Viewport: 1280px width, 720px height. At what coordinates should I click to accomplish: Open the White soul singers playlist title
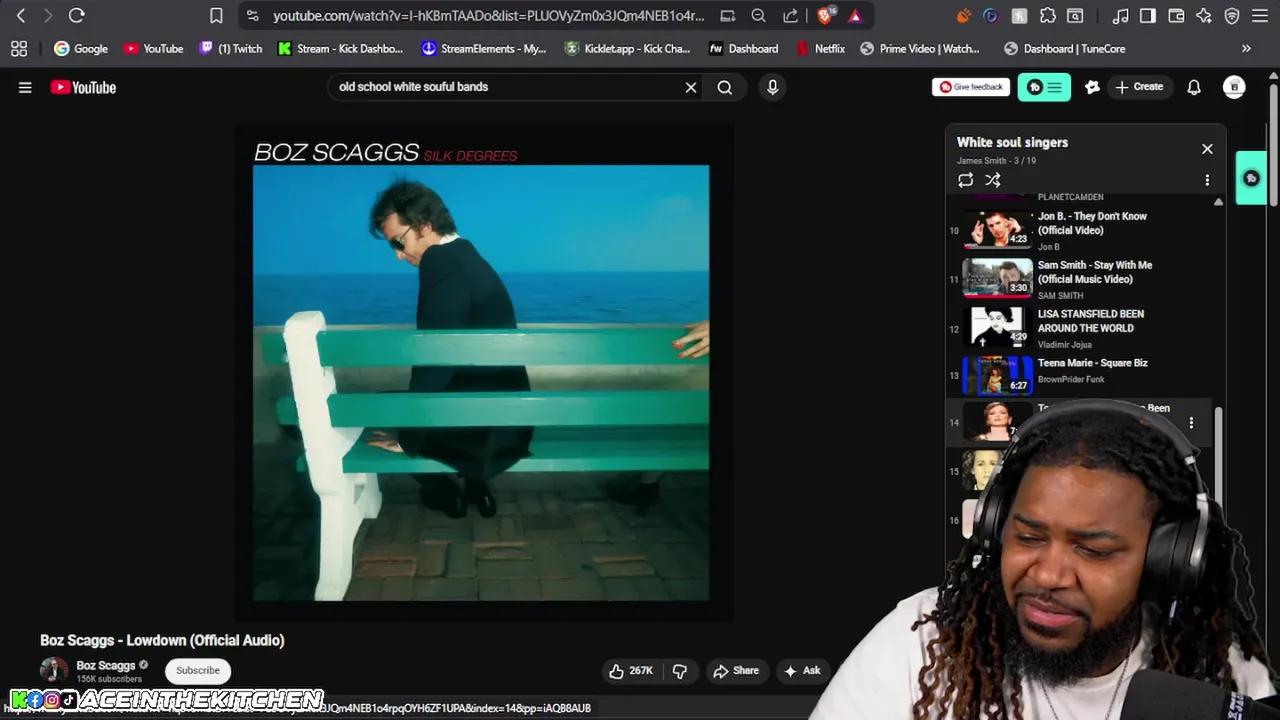point(1012,142)
